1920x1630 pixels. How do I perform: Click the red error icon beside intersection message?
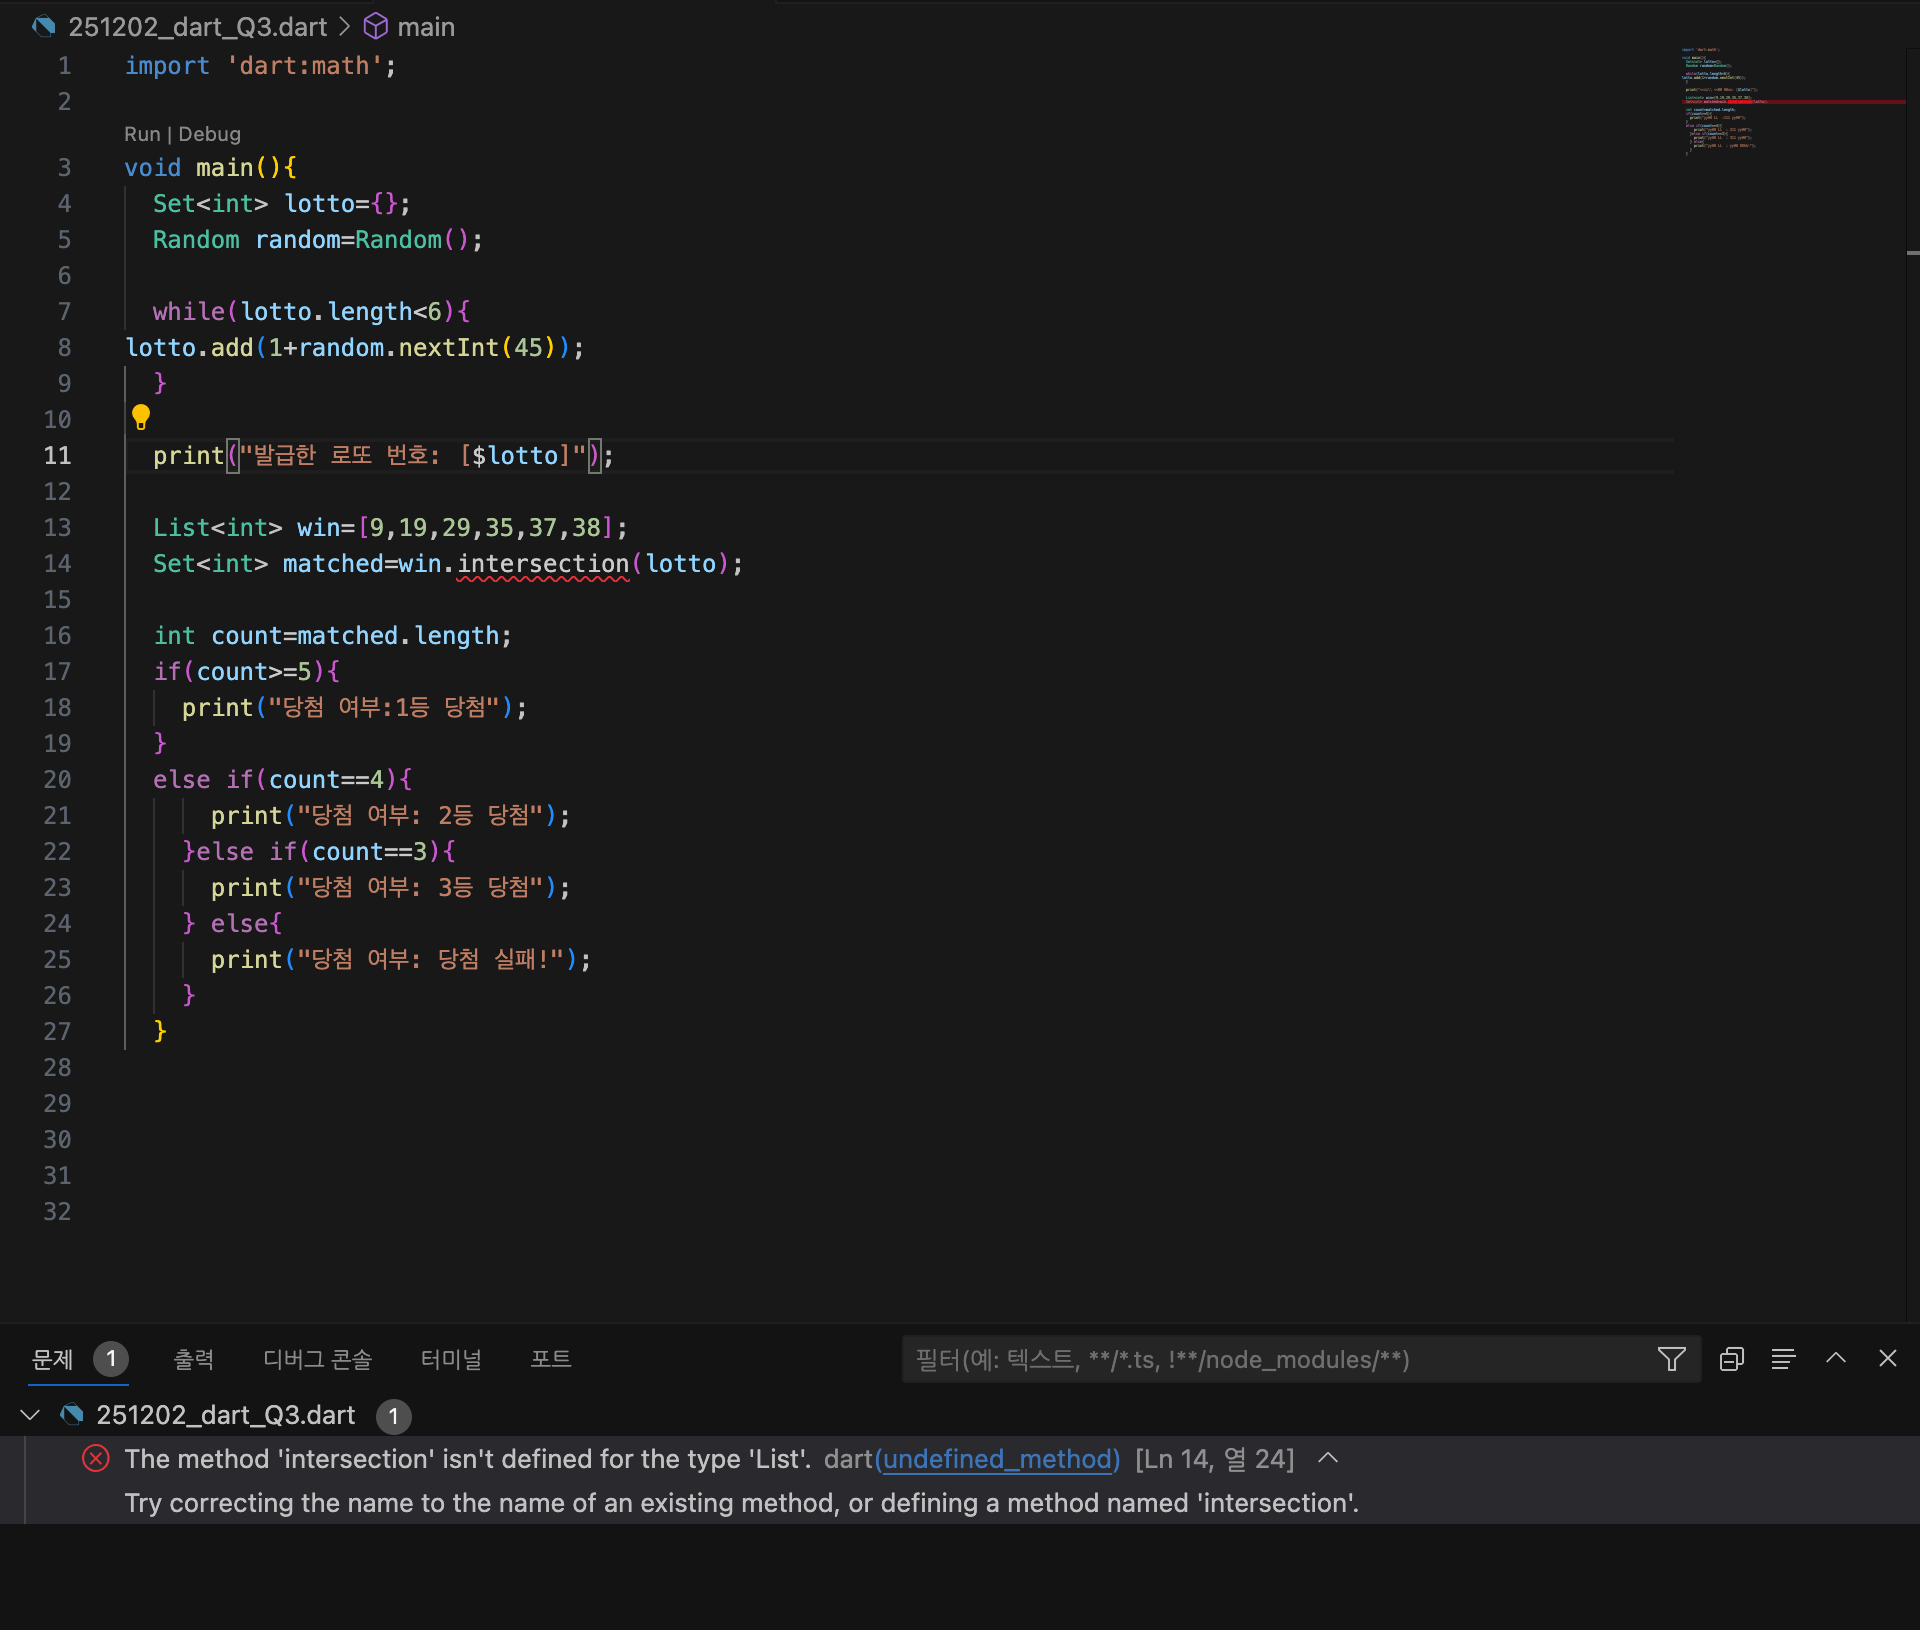[x=96, y=1459]
